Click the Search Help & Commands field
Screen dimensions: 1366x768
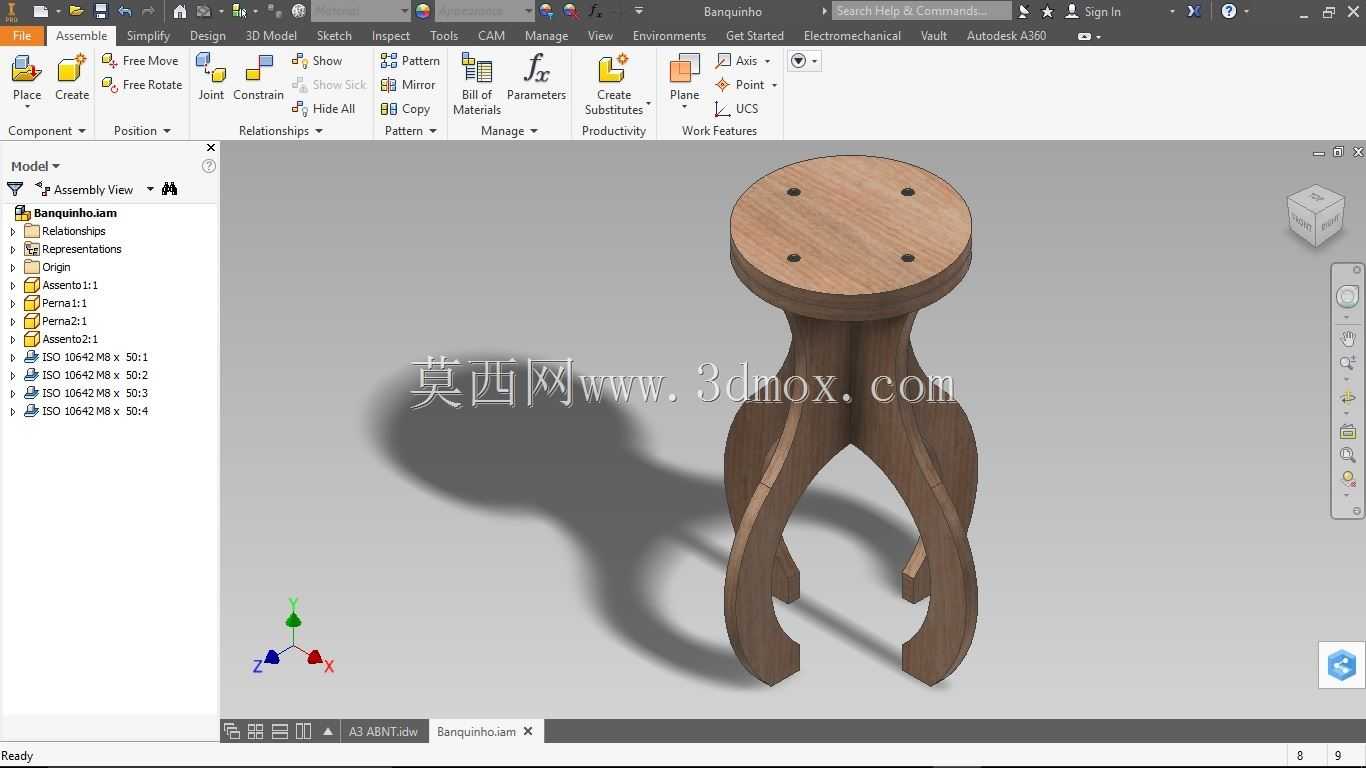tap(921, 11)
